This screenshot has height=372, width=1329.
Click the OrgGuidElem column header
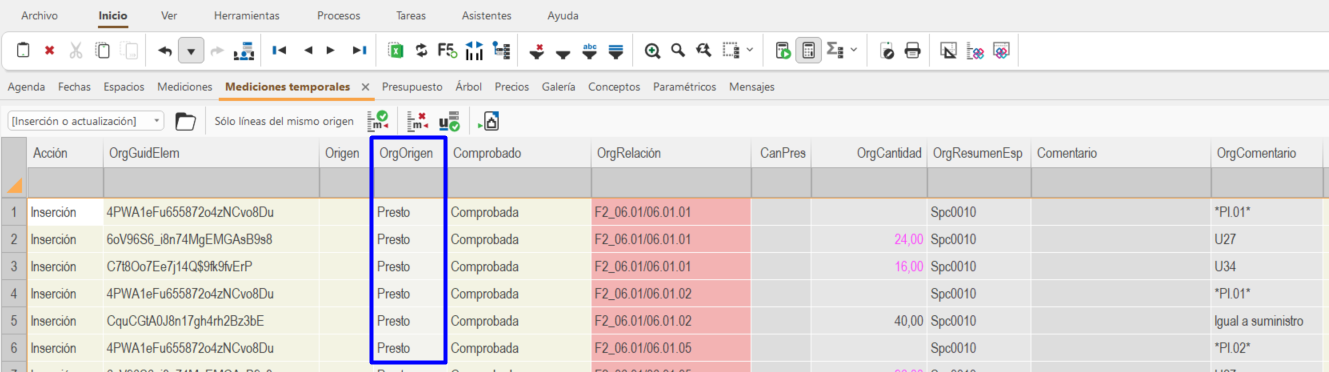pyautogui.click(x=211, y=153)
